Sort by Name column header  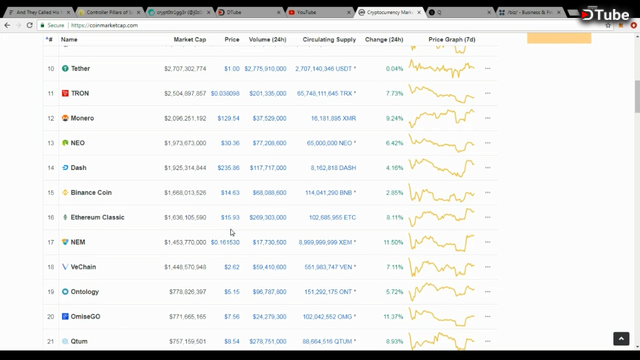coord(69,40)
